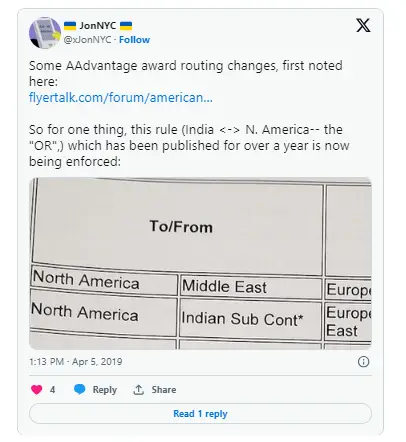Click the JonNYC display name
This screenshot has height=442, width=406.
coord(98,26)
